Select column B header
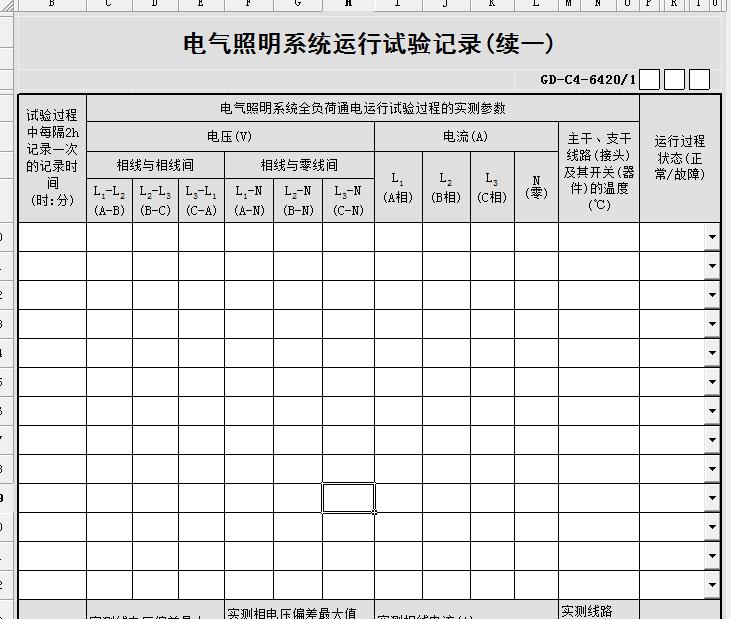Screen dimensions: 731x619 click(x=51, y=4)
